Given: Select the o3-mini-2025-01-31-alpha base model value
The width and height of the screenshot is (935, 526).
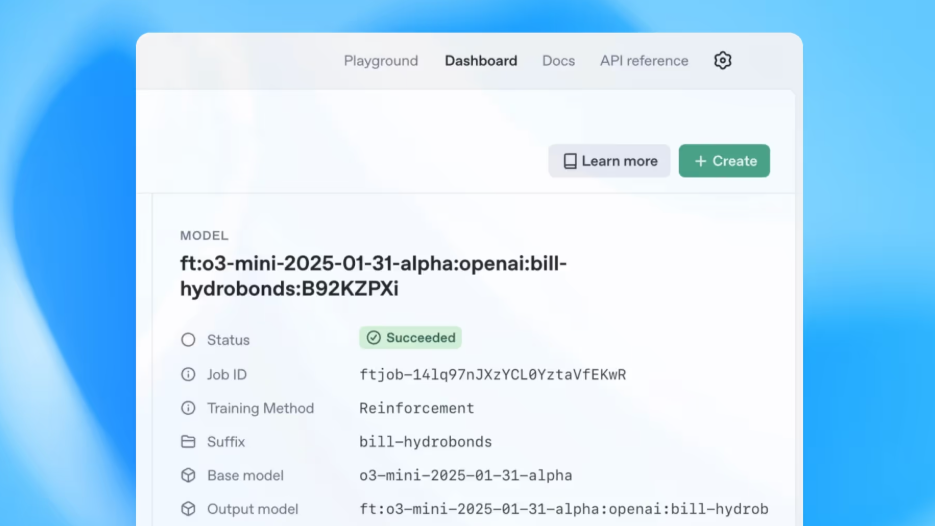Looking at the screenshot, I should click(x=466, y=475).
